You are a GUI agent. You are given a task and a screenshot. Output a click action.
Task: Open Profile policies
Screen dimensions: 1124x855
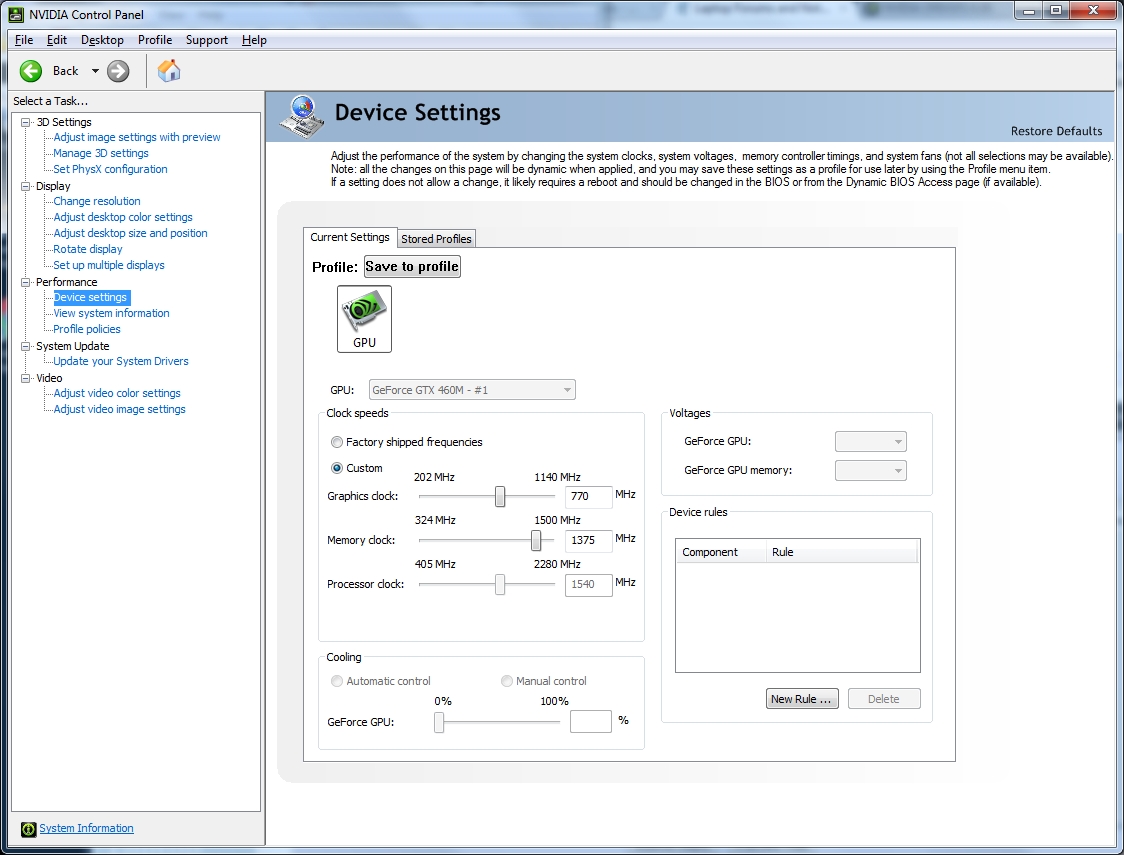87,329
